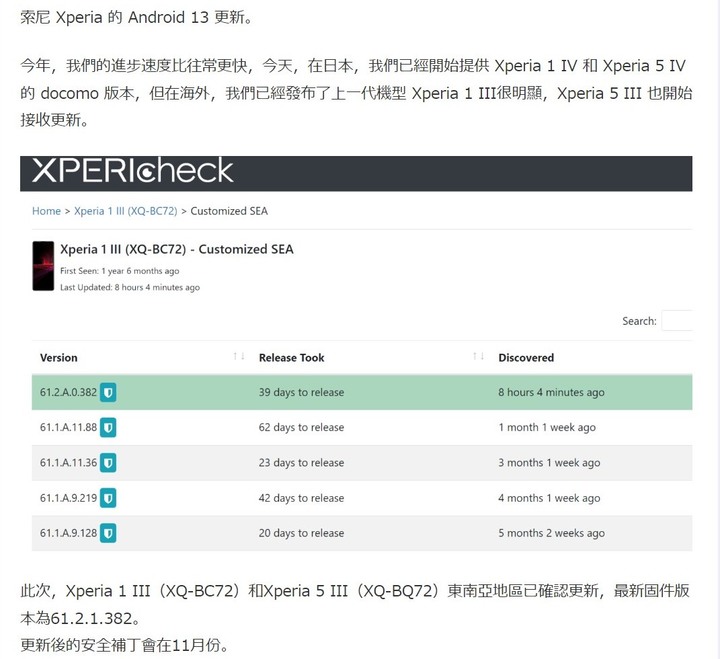Click the 'First Seen: 1 year 6 months ago' text
The height and width of the screenshot is (659, 720).
(119, 271)
